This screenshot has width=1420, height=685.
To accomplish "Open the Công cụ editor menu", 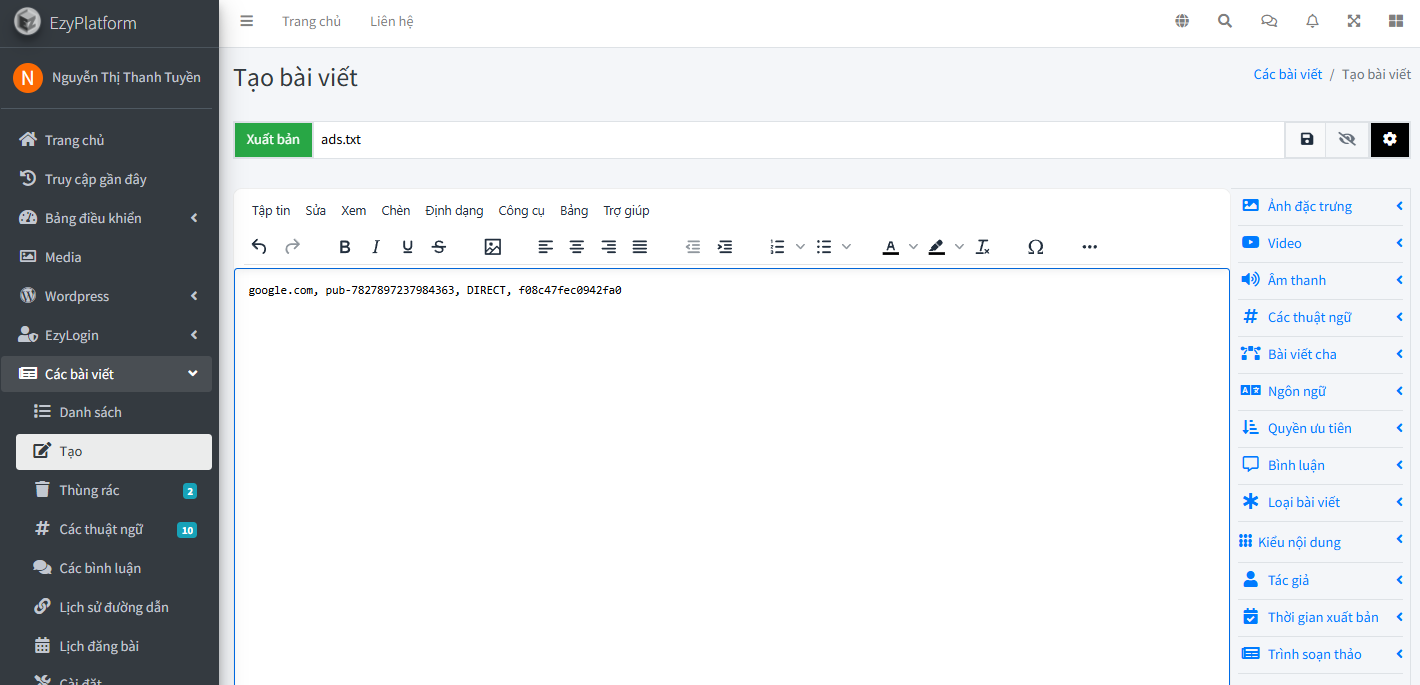I will point(522,210).
